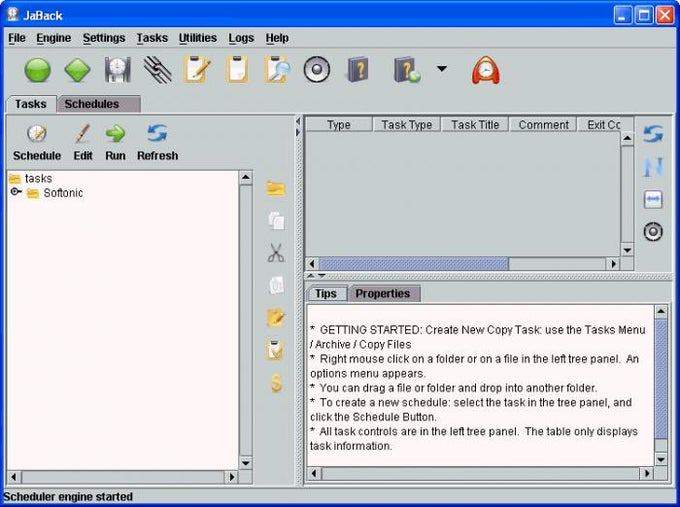Switch to the Properties tab

point(383,294)
